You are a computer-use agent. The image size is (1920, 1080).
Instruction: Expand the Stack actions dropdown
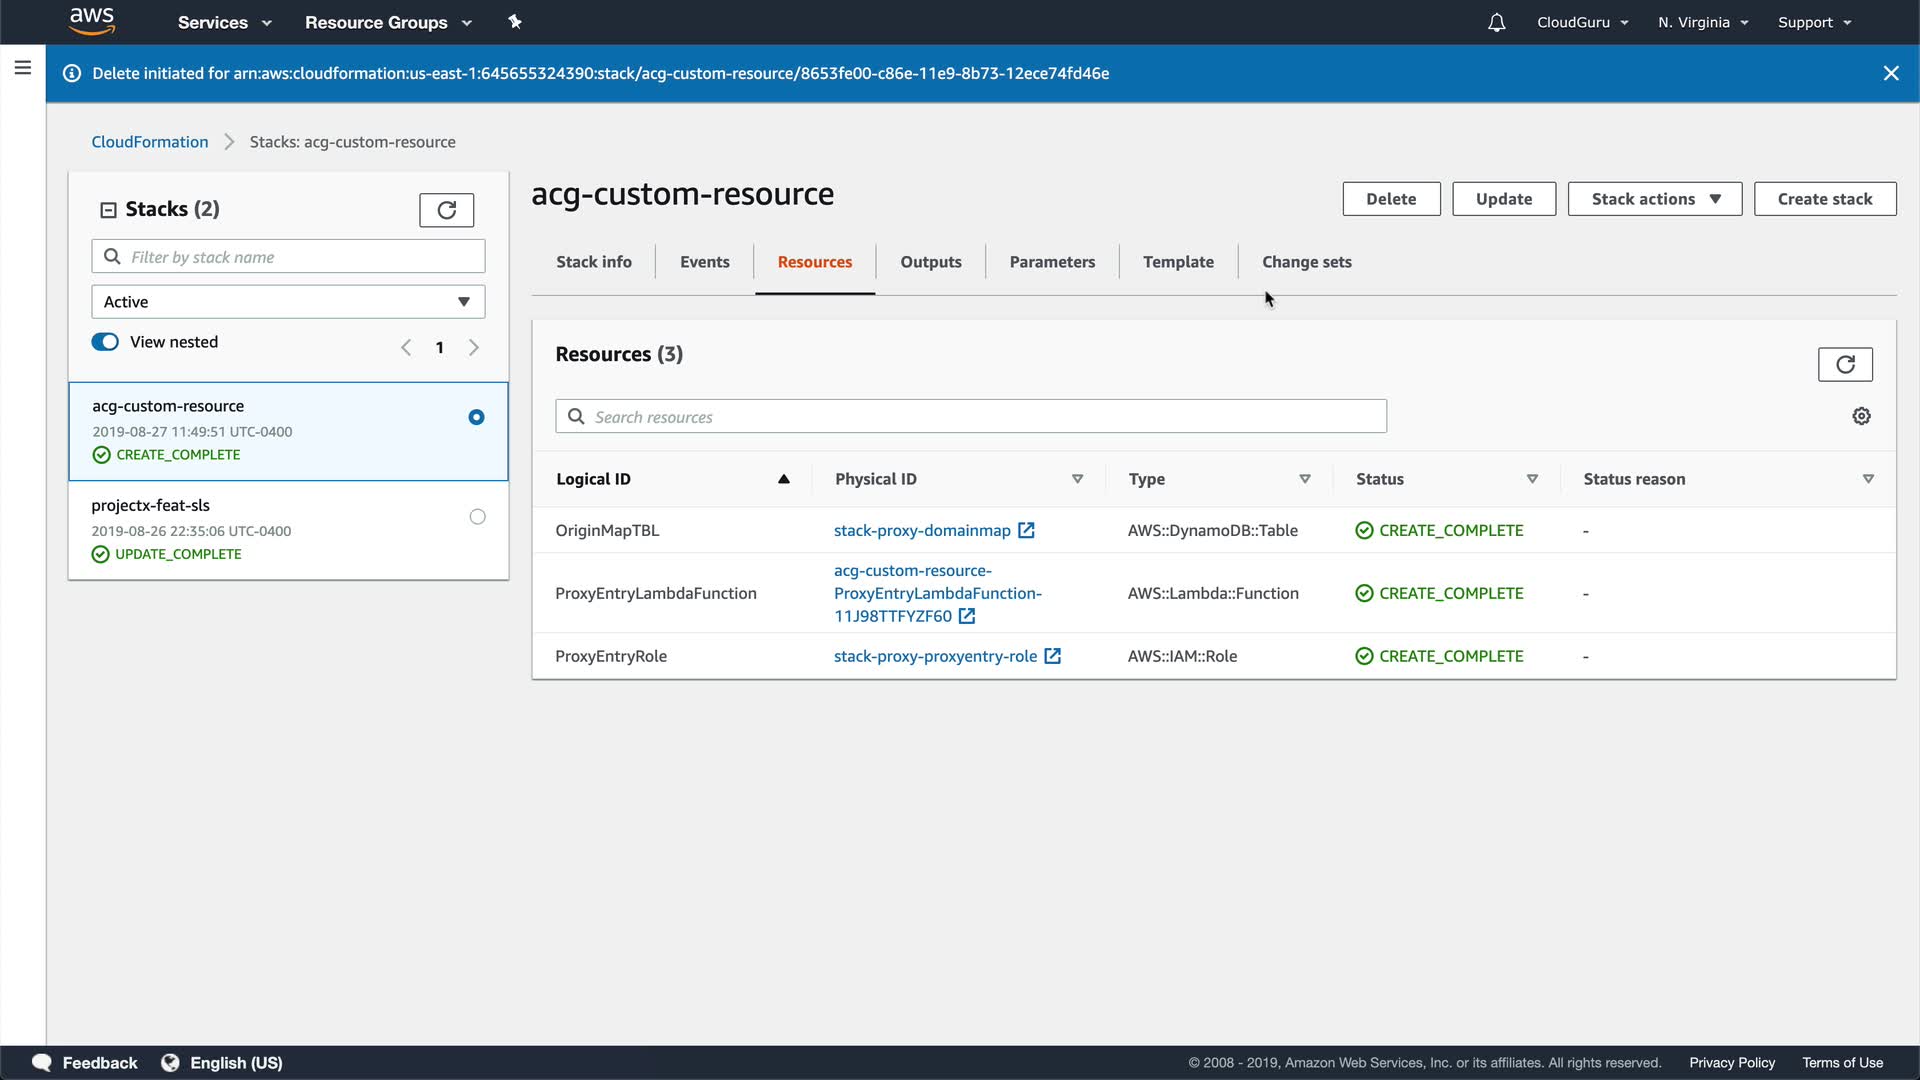click(1654, 199)
